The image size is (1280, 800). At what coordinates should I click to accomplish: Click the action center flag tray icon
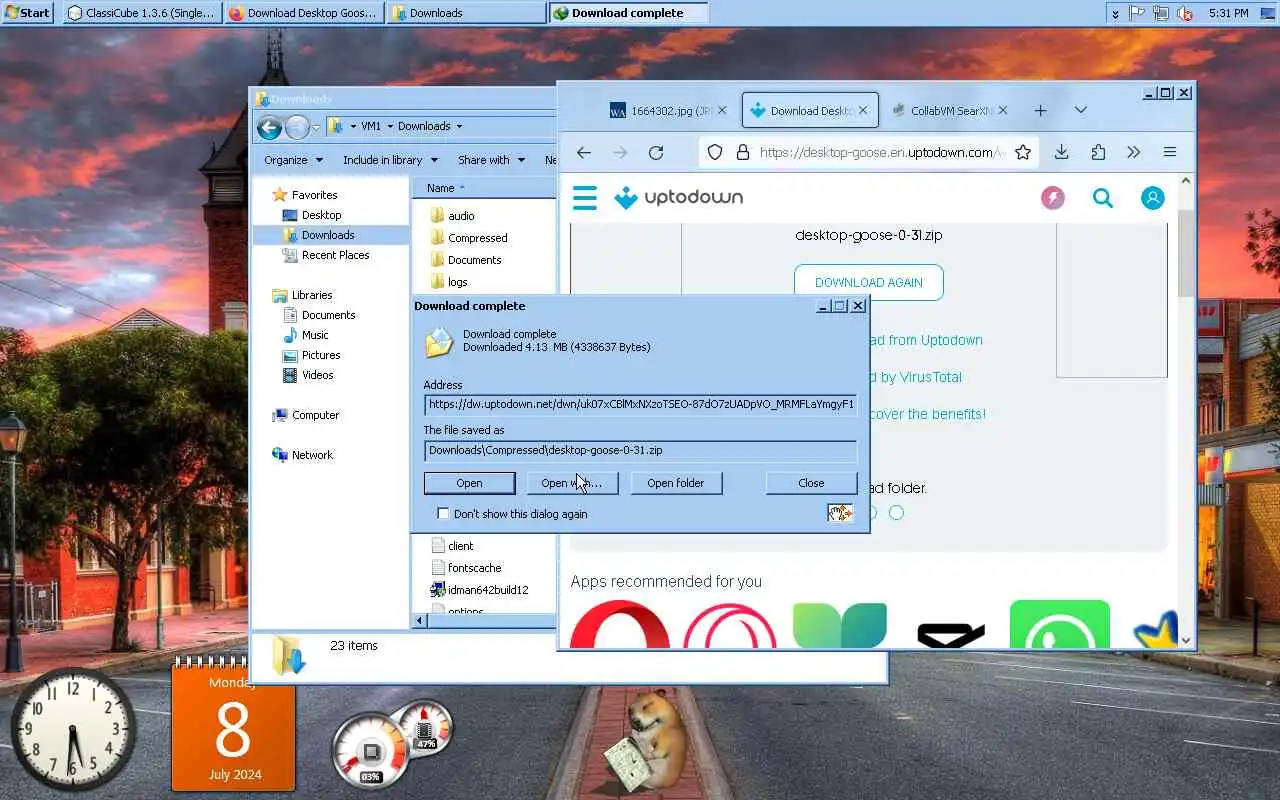pos(1137,13)
